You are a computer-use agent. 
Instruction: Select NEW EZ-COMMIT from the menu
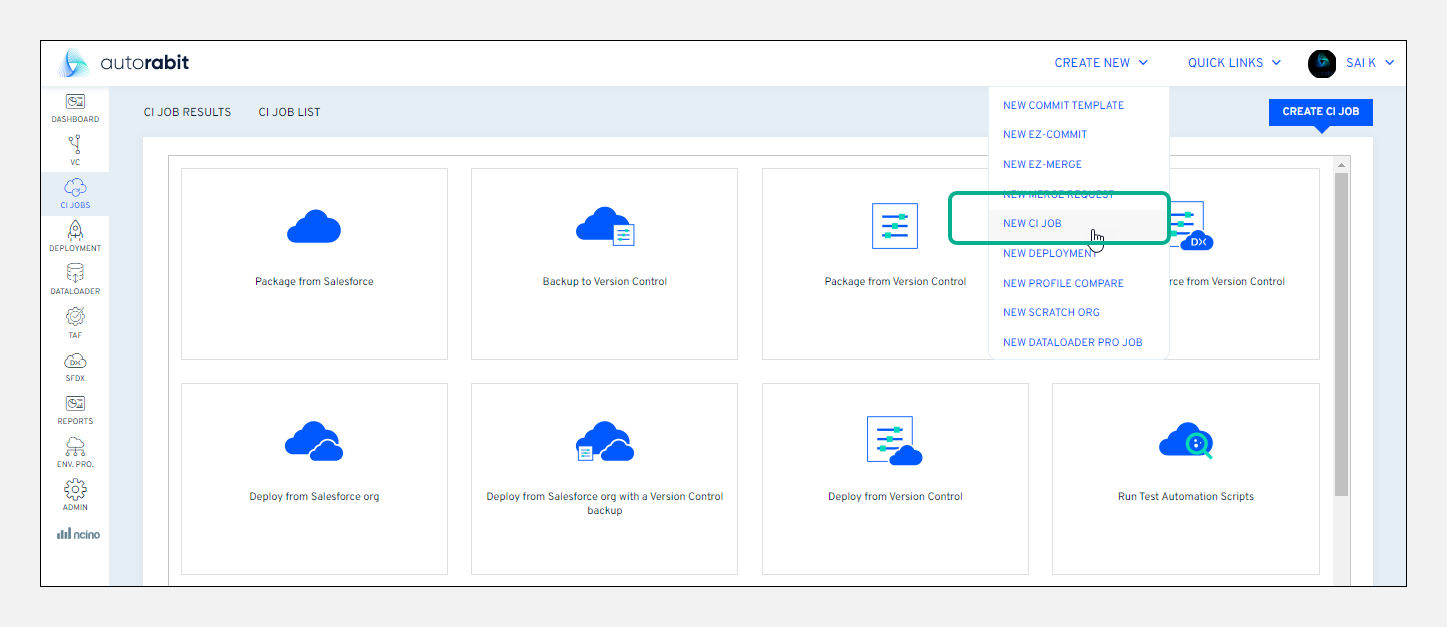(x=1043, y=134)
